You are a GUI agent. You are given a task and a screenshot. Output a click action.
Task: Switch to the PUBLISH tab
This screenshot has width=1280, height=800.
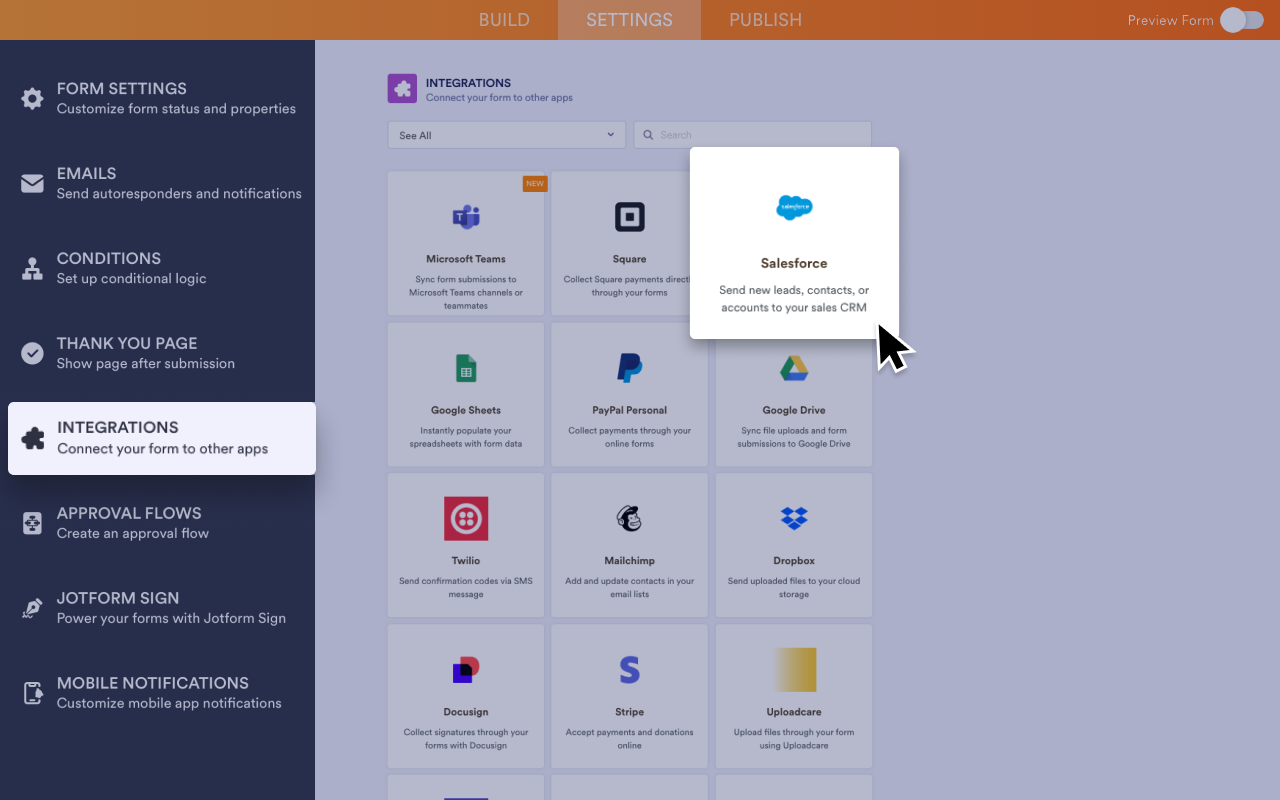[x=765, y=19]
